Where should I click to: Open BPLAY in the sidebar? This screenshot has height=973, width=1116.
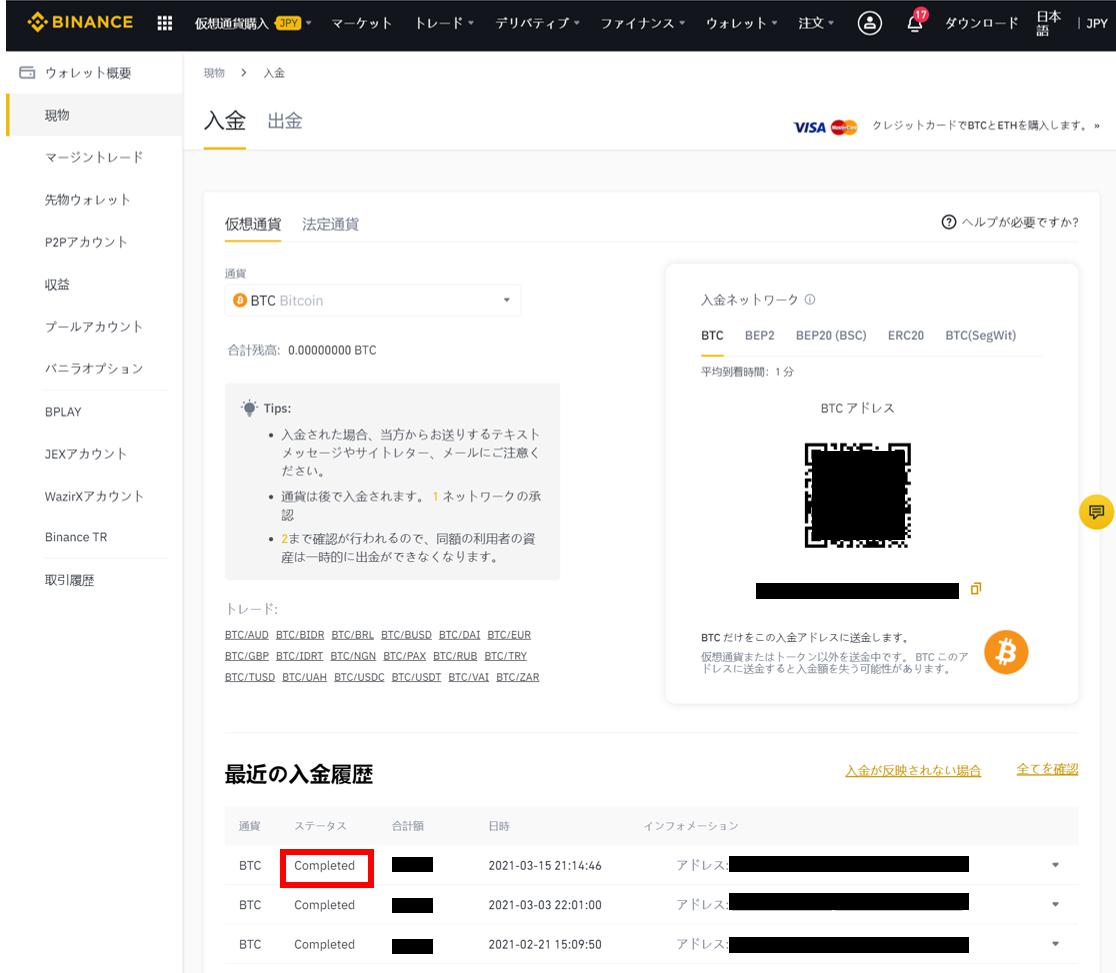click(63, 411)
